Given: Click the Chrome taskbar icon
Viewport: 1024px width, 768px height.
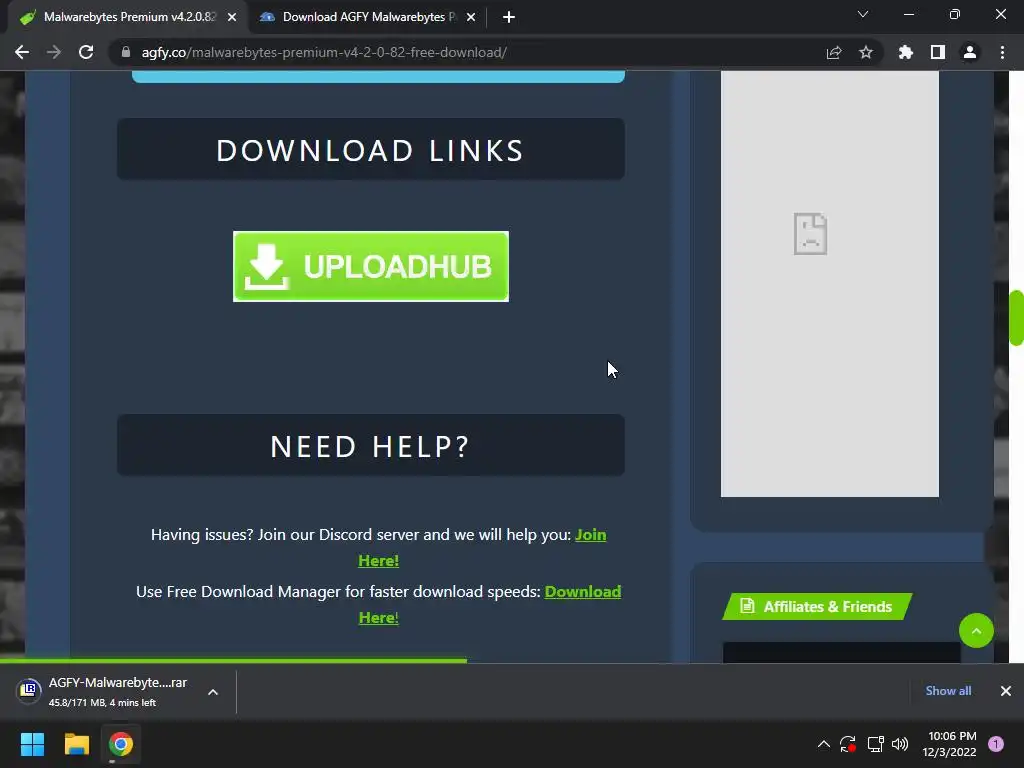Looking at the screenshot, I should click(x=121, y=744).
